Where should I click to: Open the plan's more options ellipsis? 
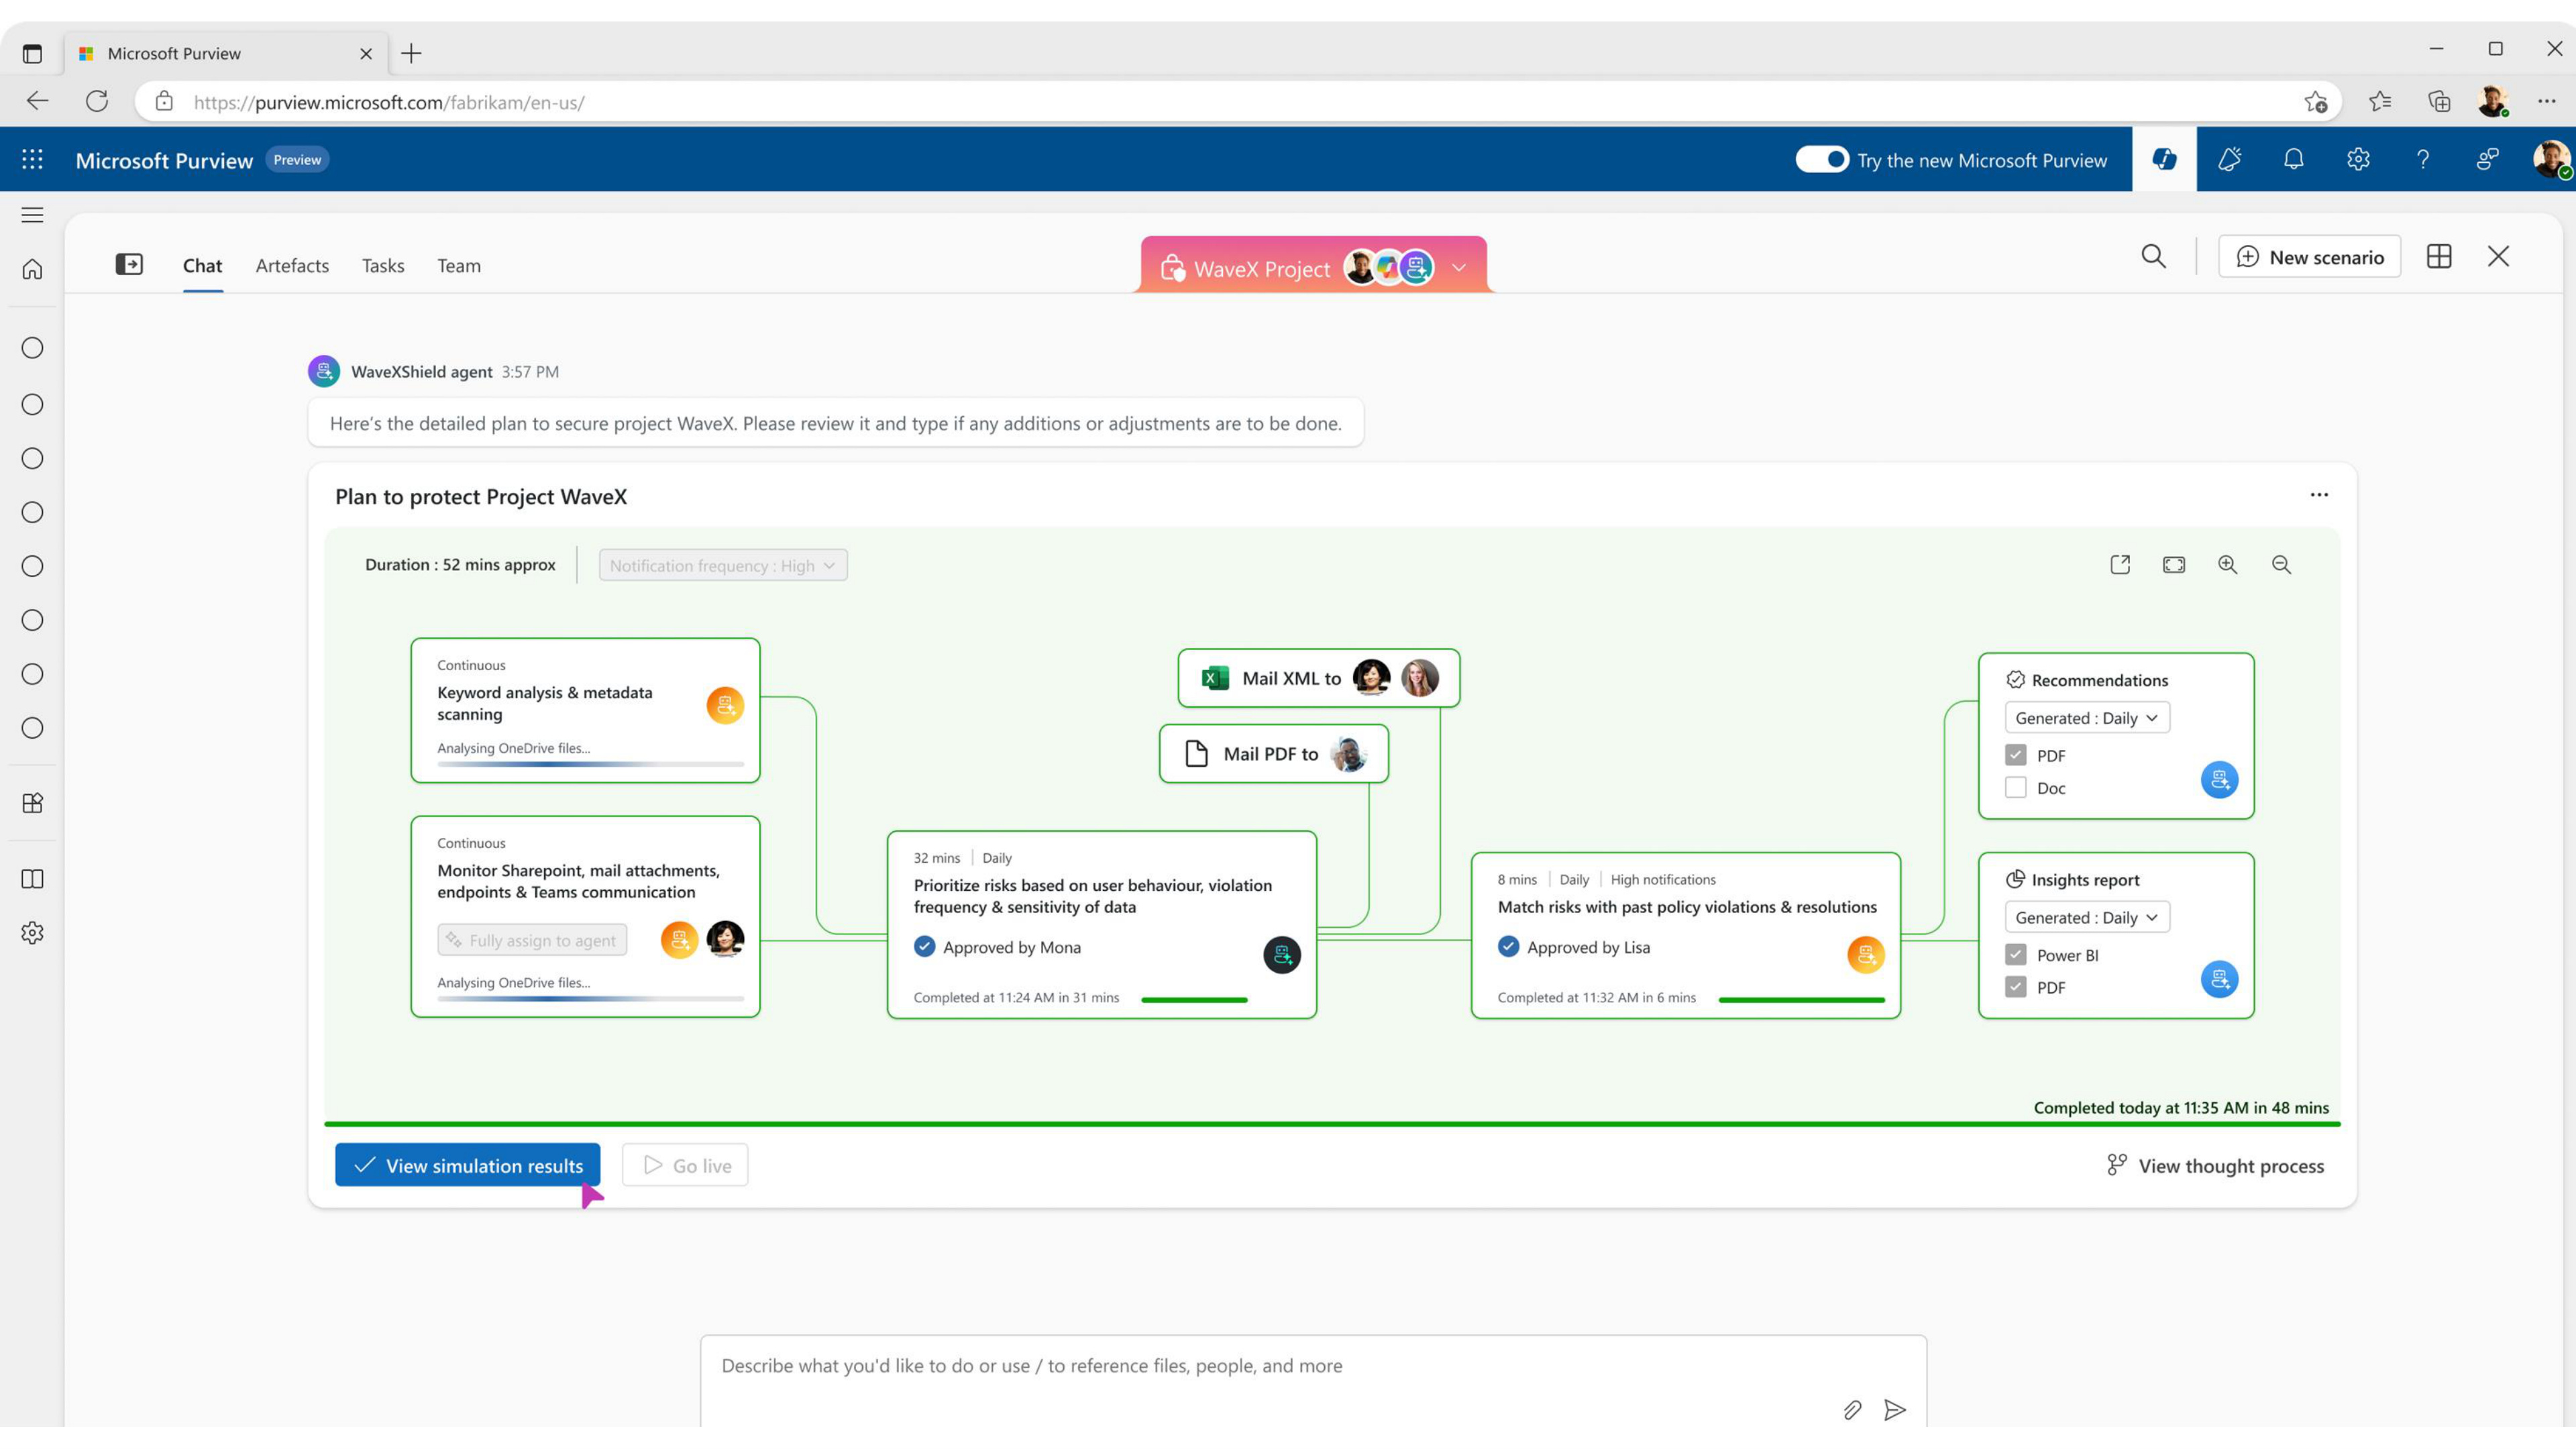click(2319, 495)
